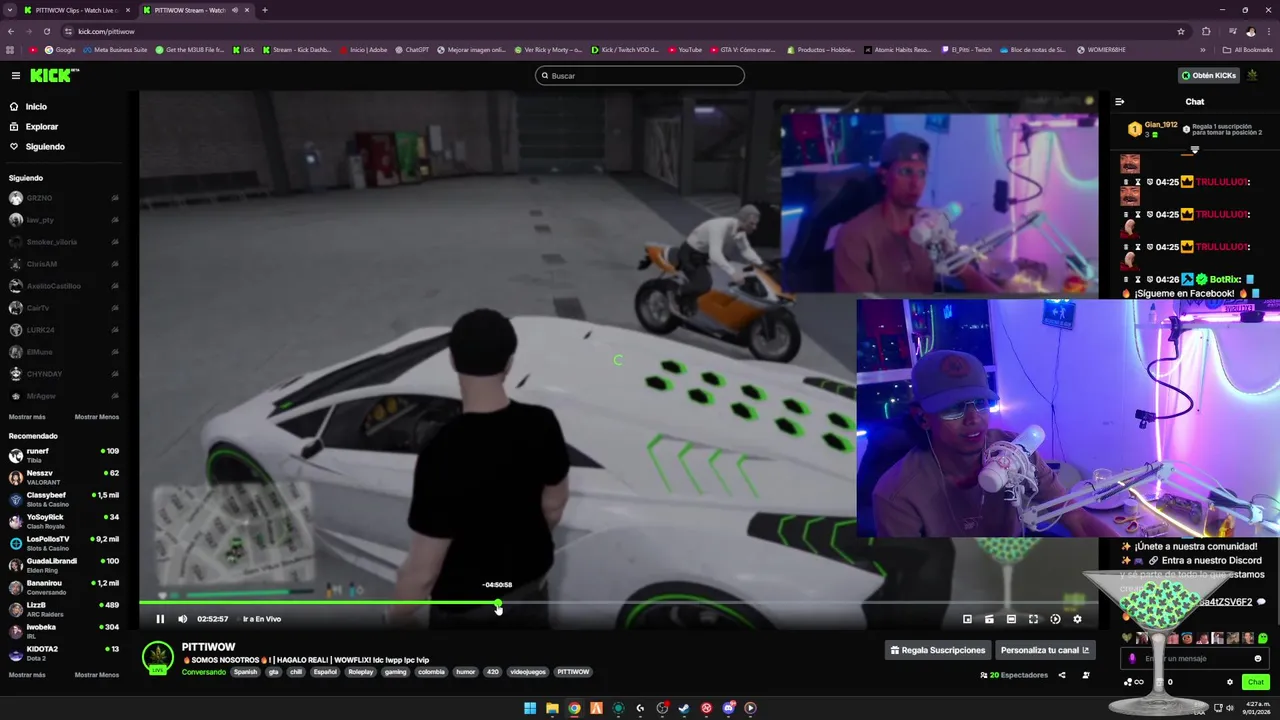Enter fullscreen mode in the player
The width and height of the screenshot is (1280, 720).
1033,619
